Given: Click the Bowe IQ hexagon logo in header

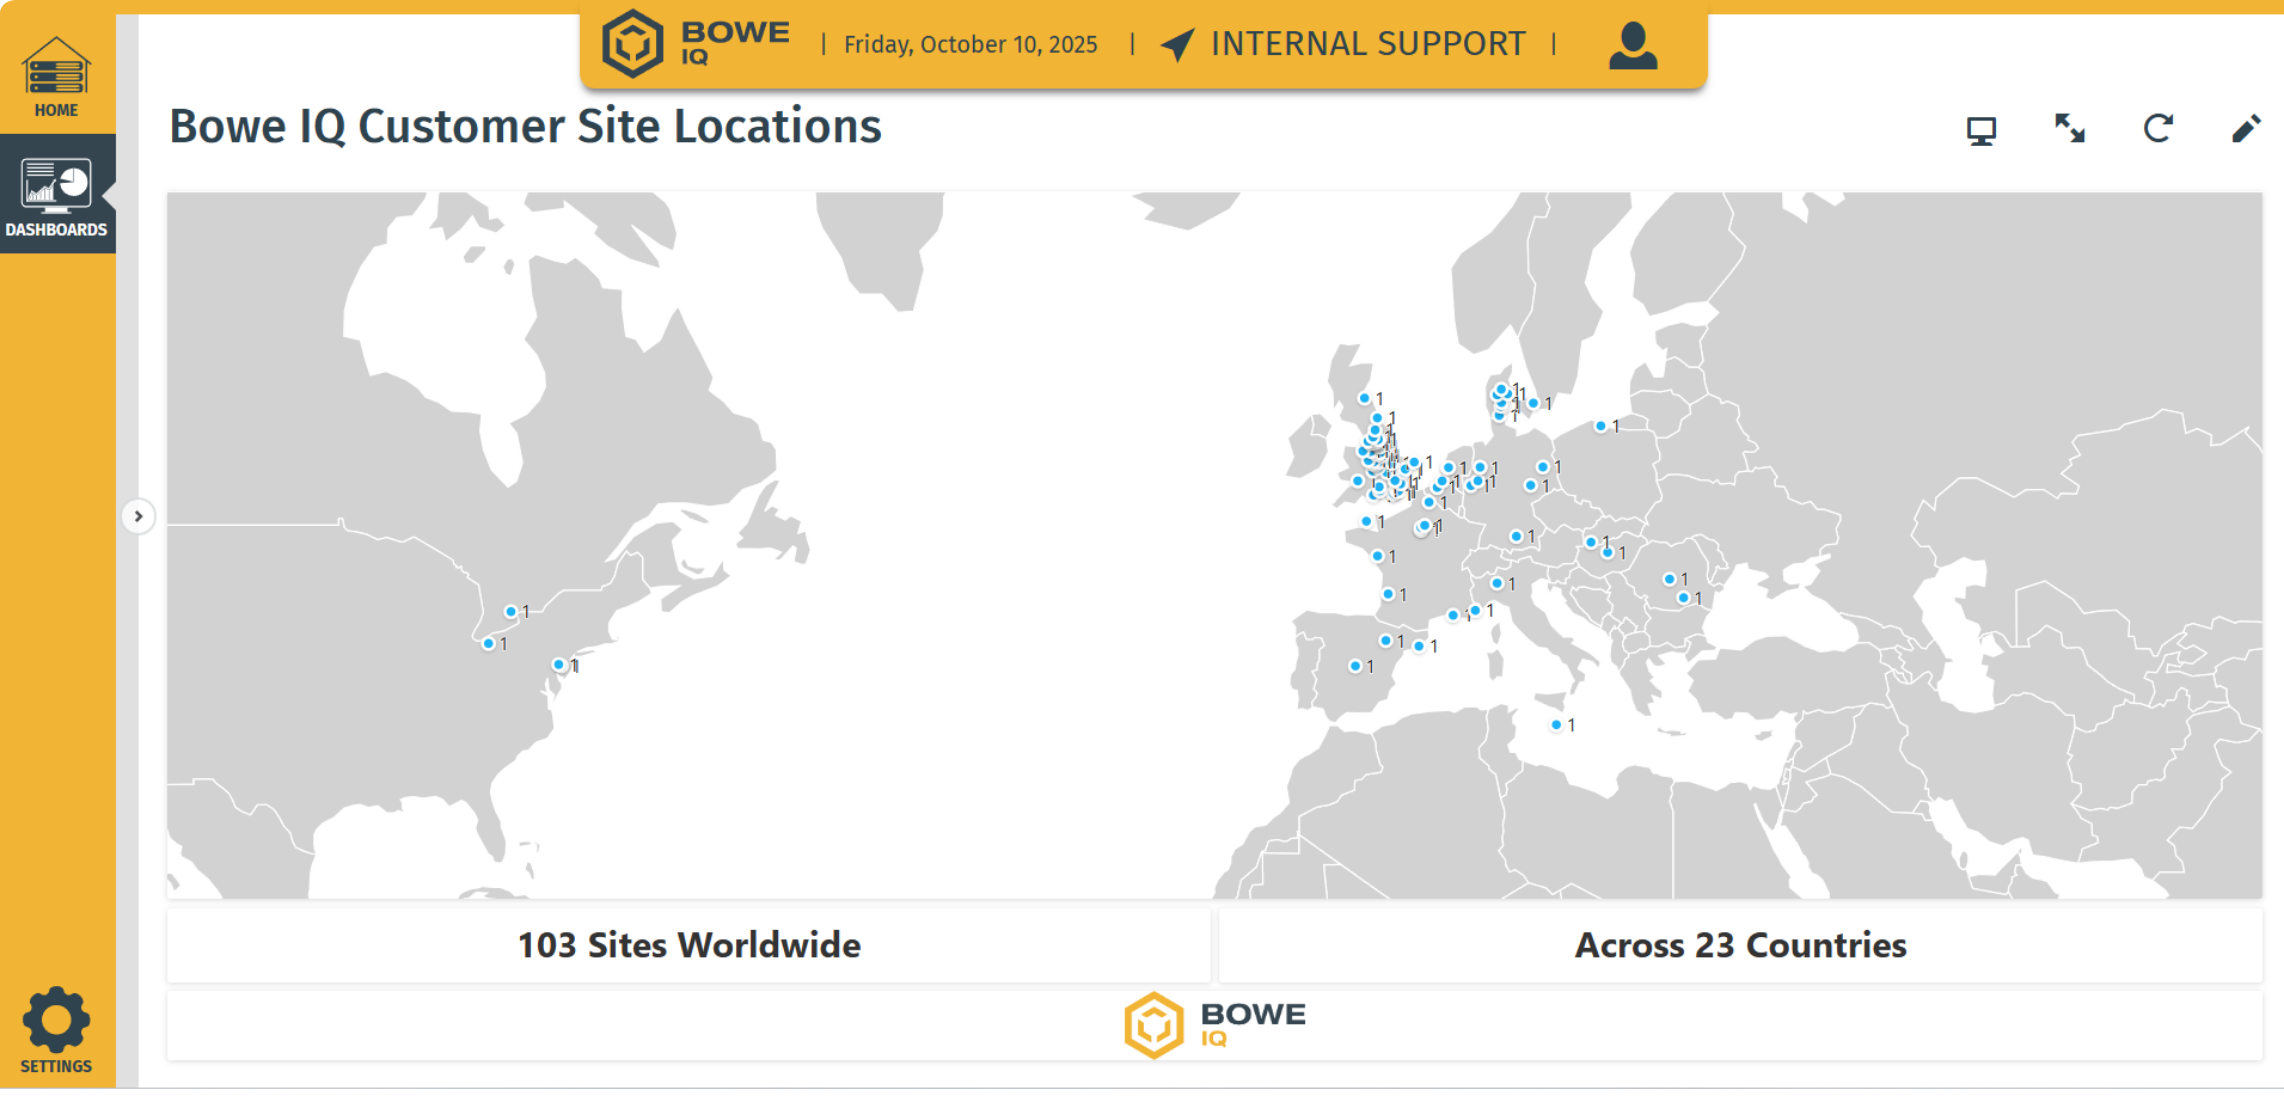Looking at the screenshot, I should (633, 44).
